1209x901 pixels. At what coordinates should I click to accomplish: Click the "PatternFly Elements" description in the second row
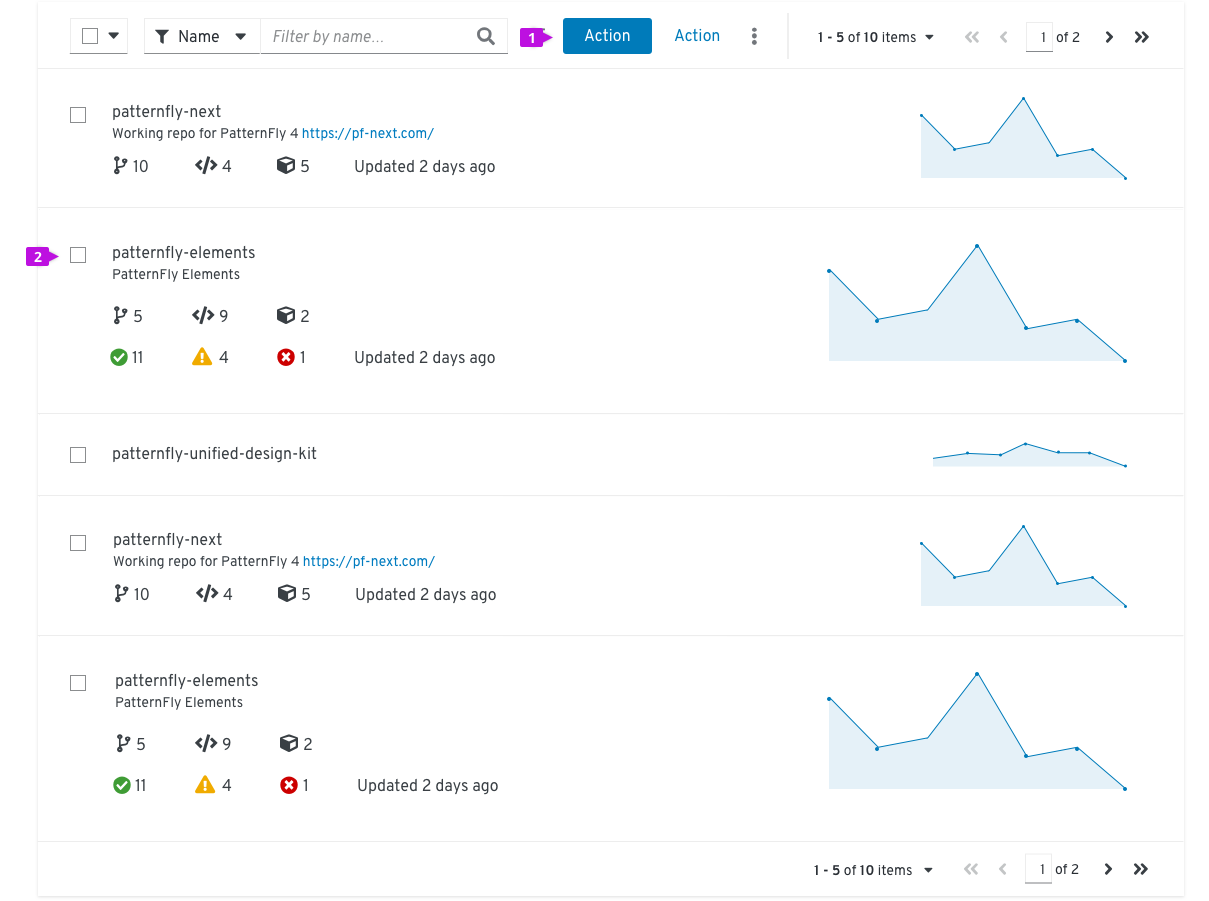coord(176,274)
